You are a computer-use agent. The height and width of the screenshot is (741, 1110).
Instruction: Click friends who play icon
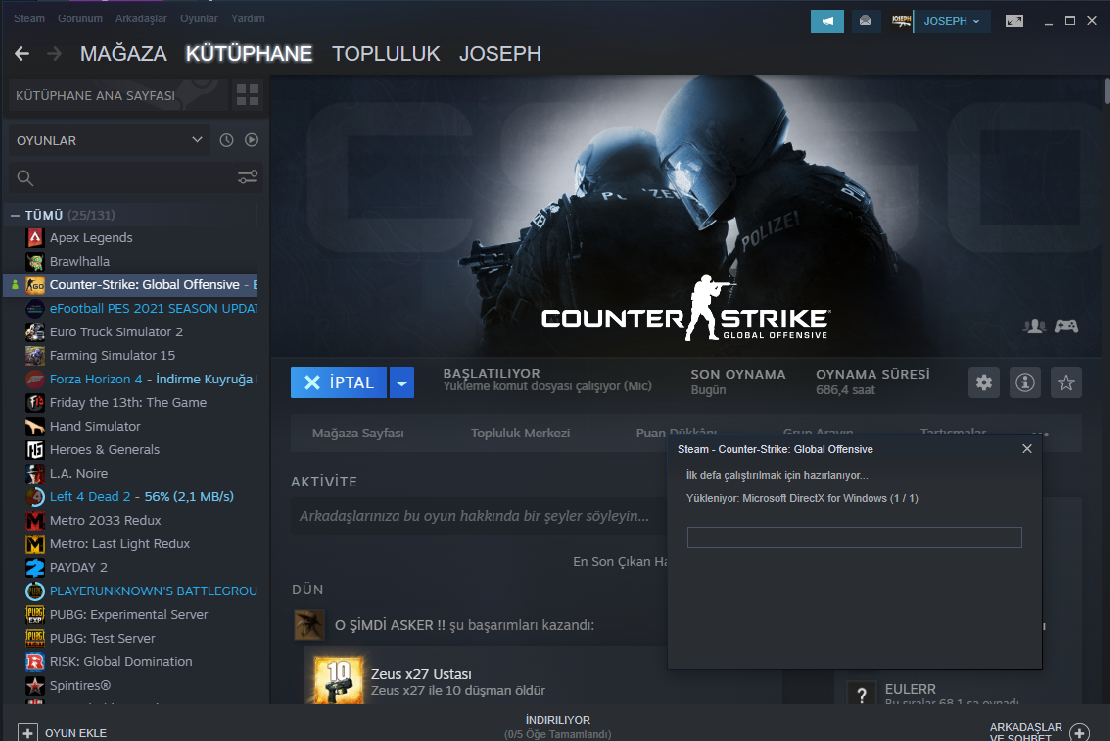point(1034,326)
